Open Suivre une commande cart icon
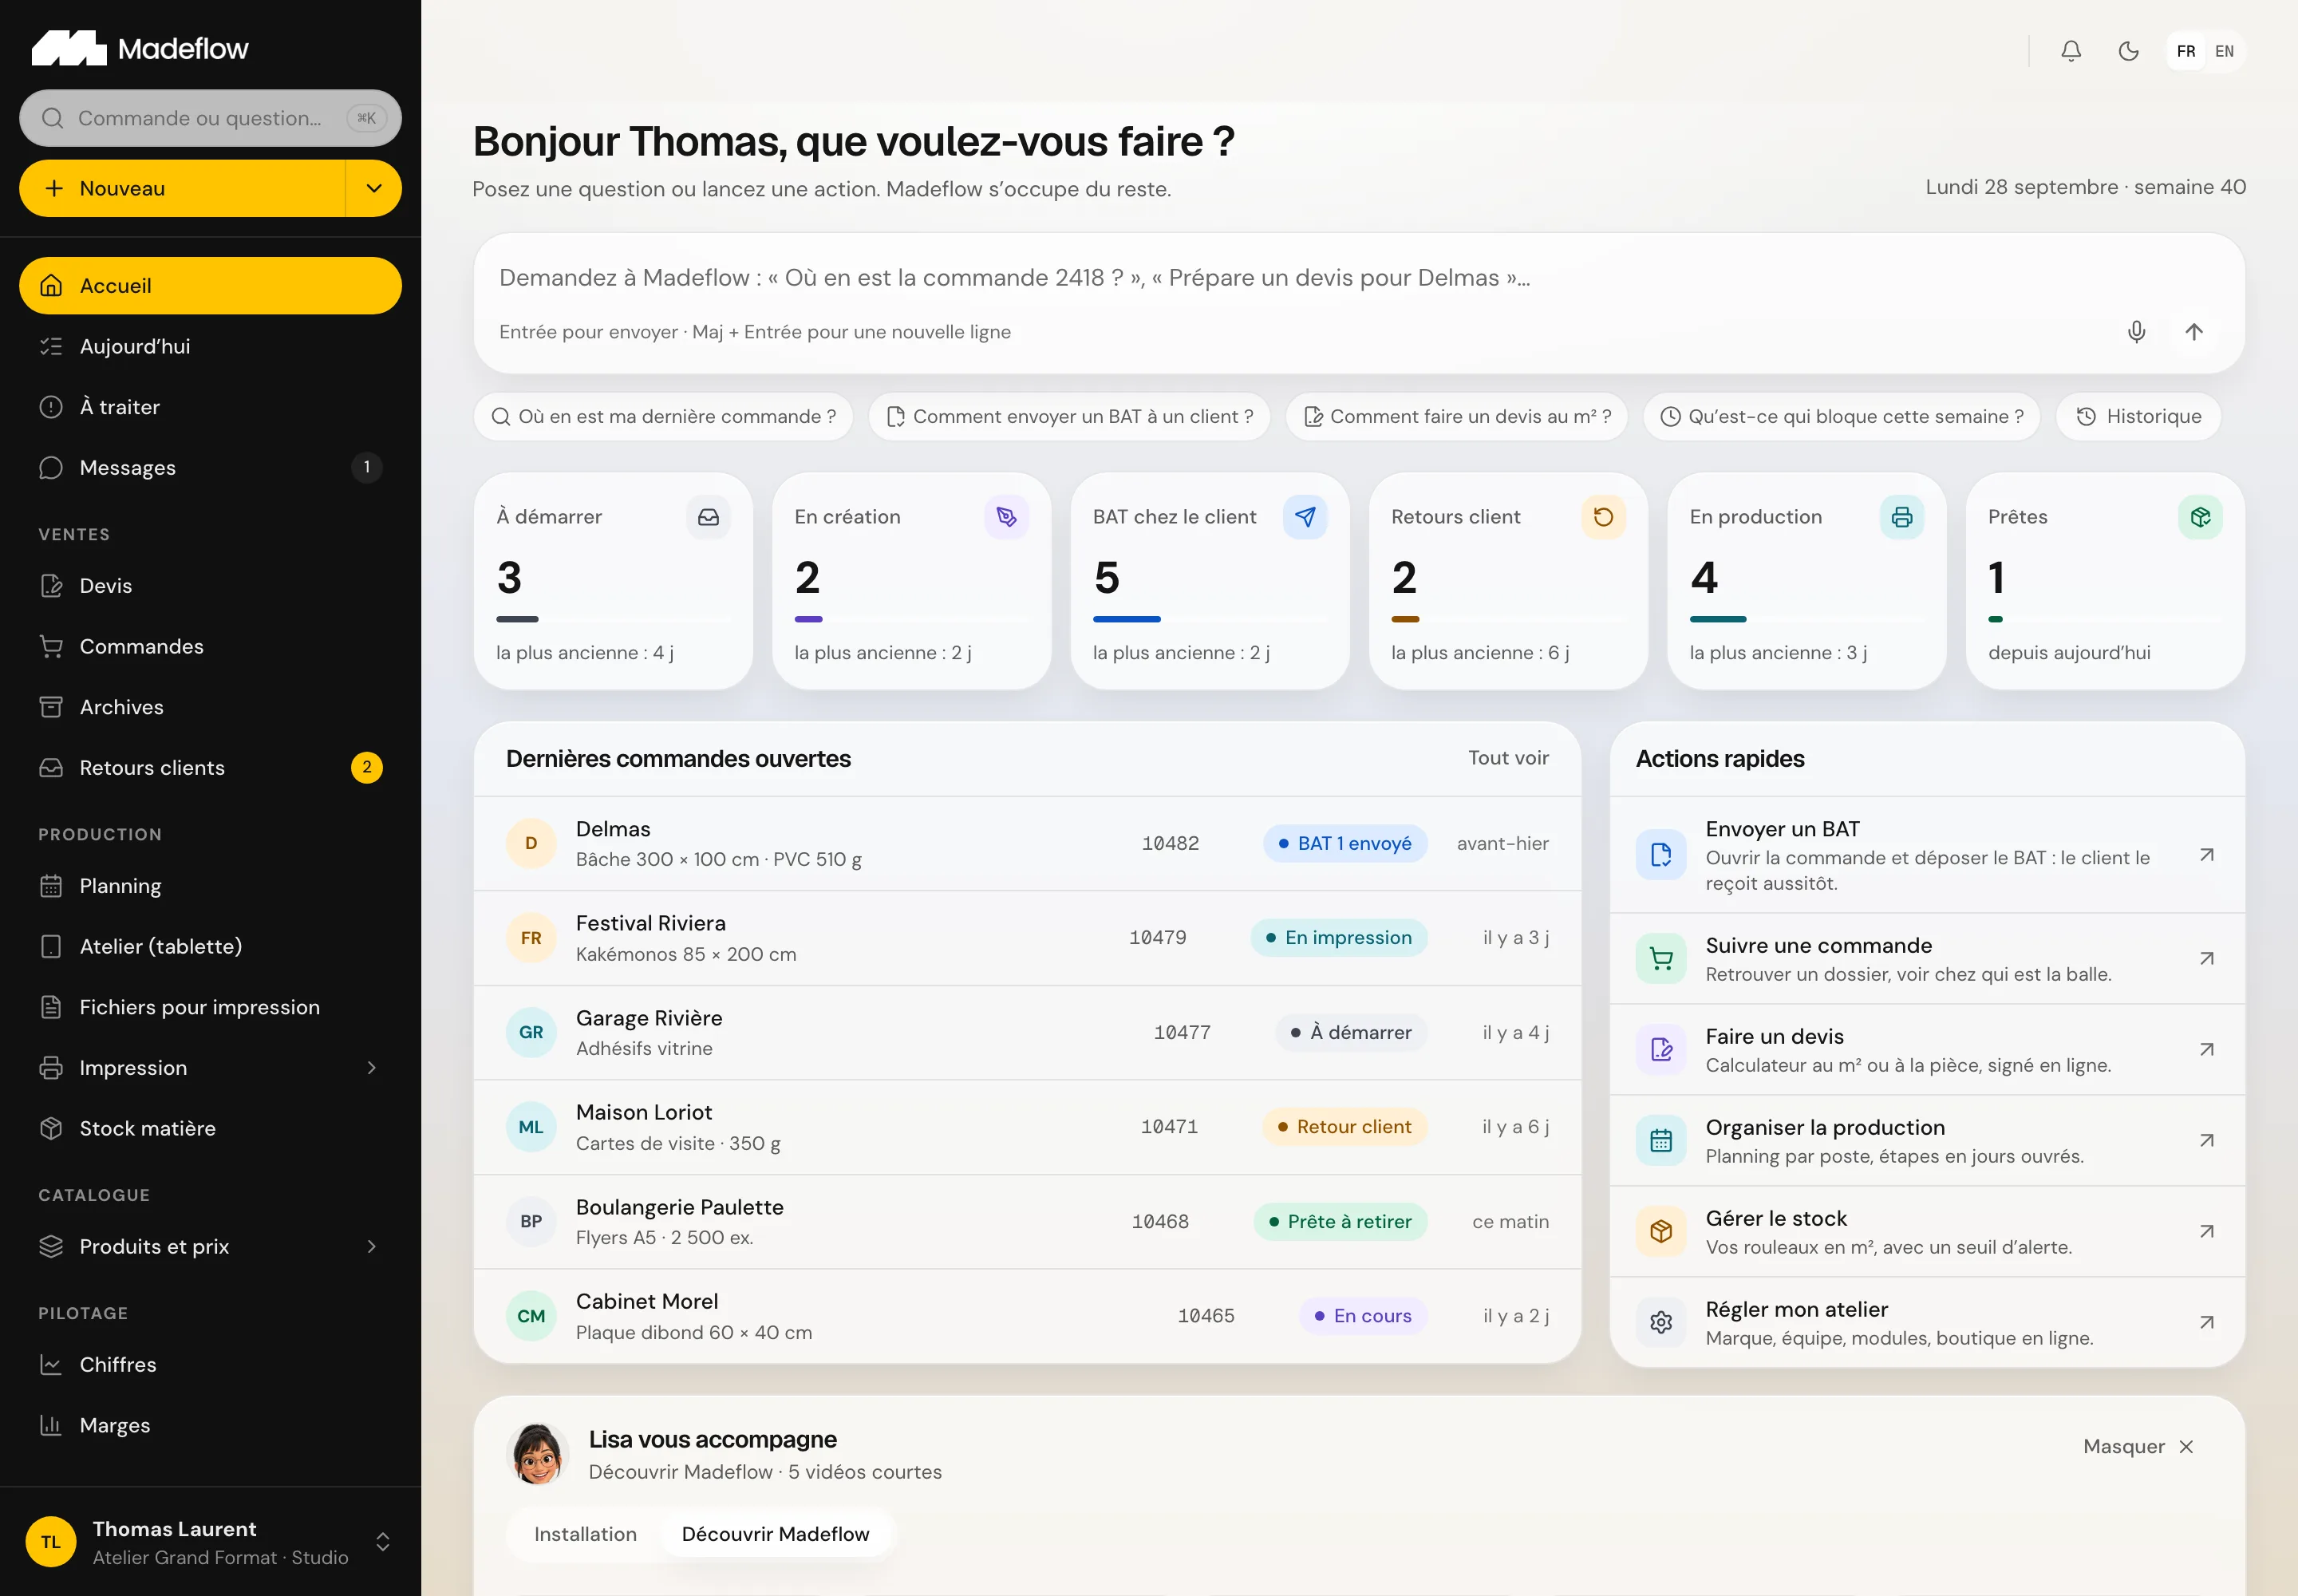This screenshot has height=1596, width=2298. [x=1661, y=959]
